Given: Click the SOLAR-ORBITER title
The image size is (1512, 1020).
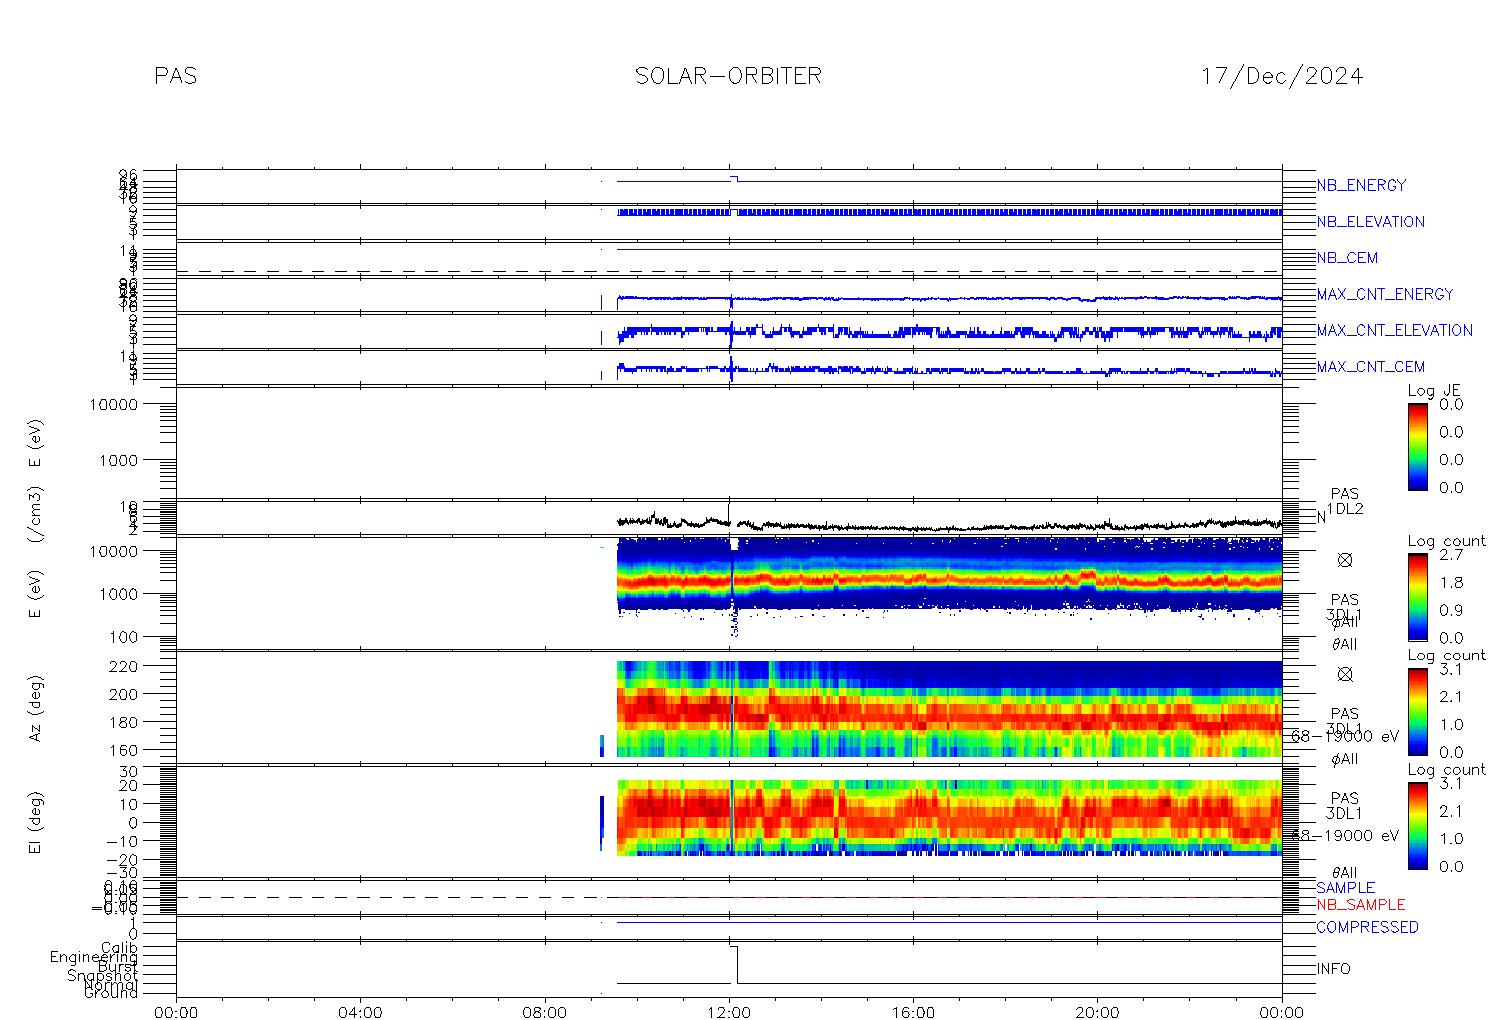Looking at the screenshot, I should tap(728, 76).
